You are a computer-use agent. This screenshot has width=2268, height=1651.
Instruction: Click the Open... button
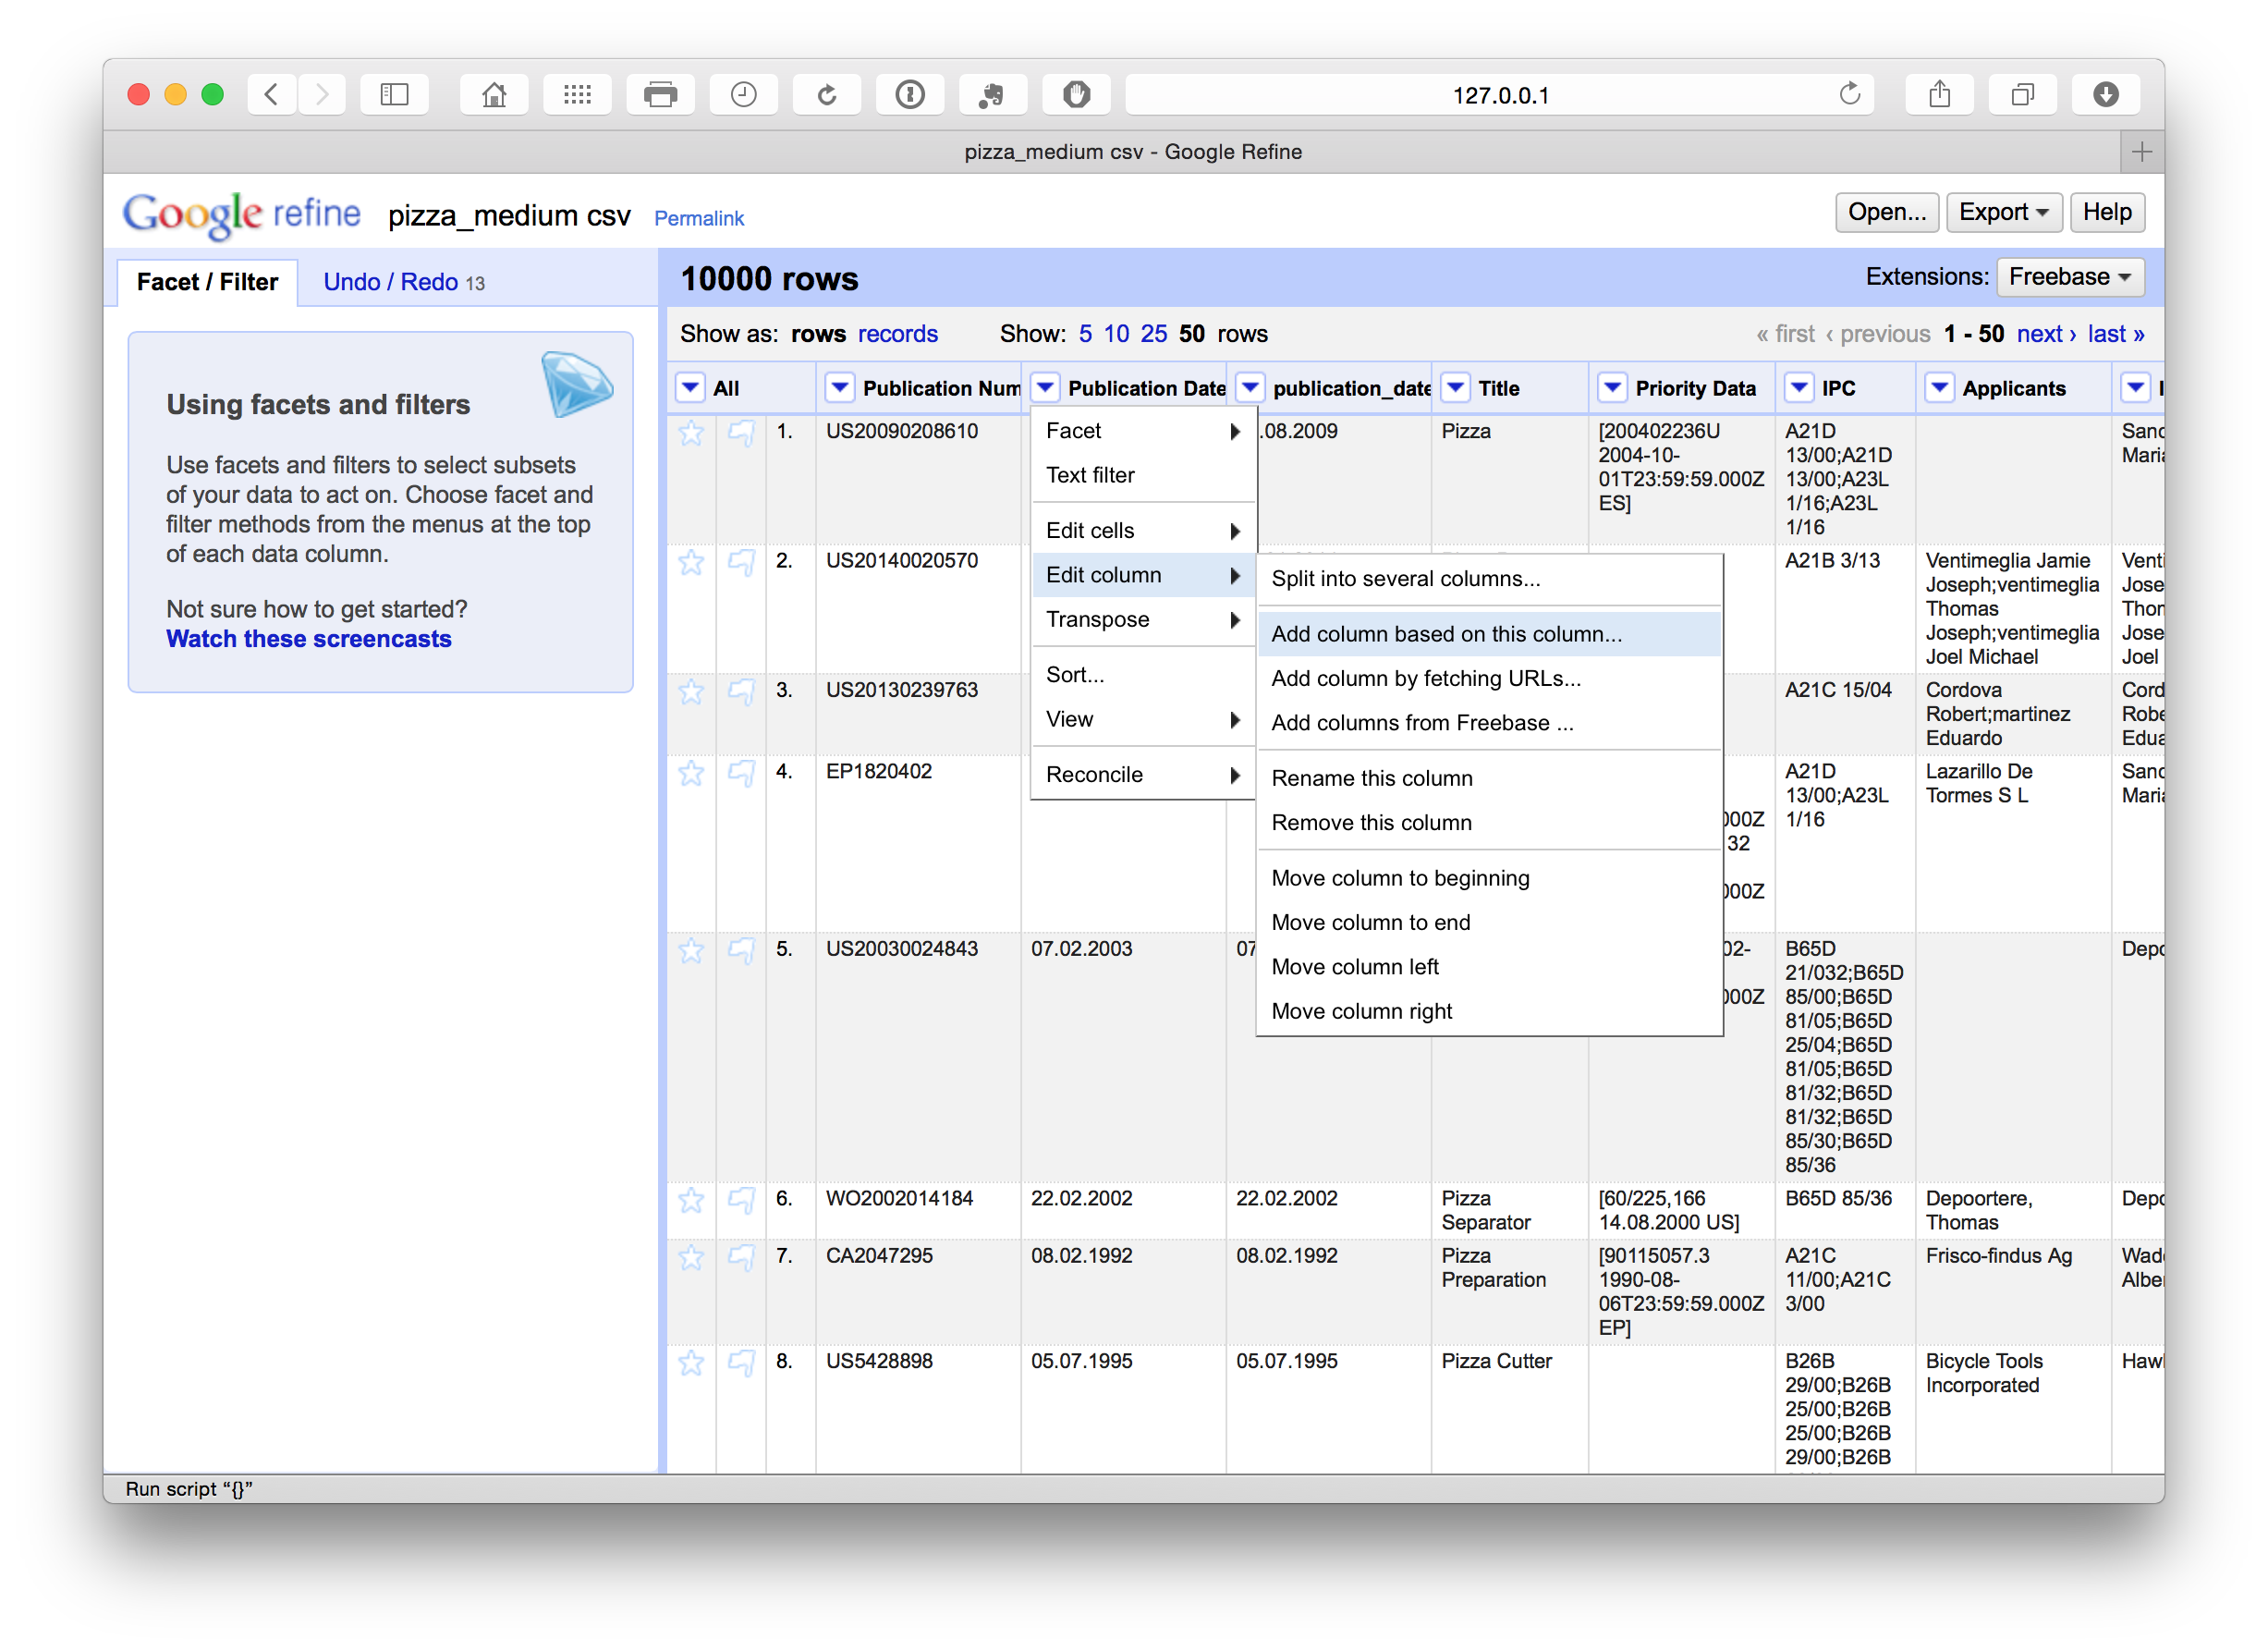(1886, 212)
